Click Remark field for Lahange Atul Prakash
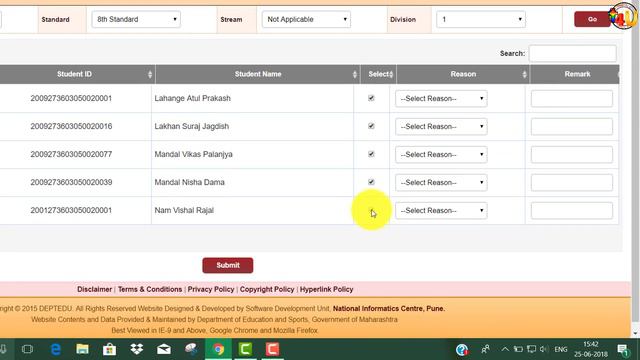Screen dimensions: 640x360 point(572,99)
